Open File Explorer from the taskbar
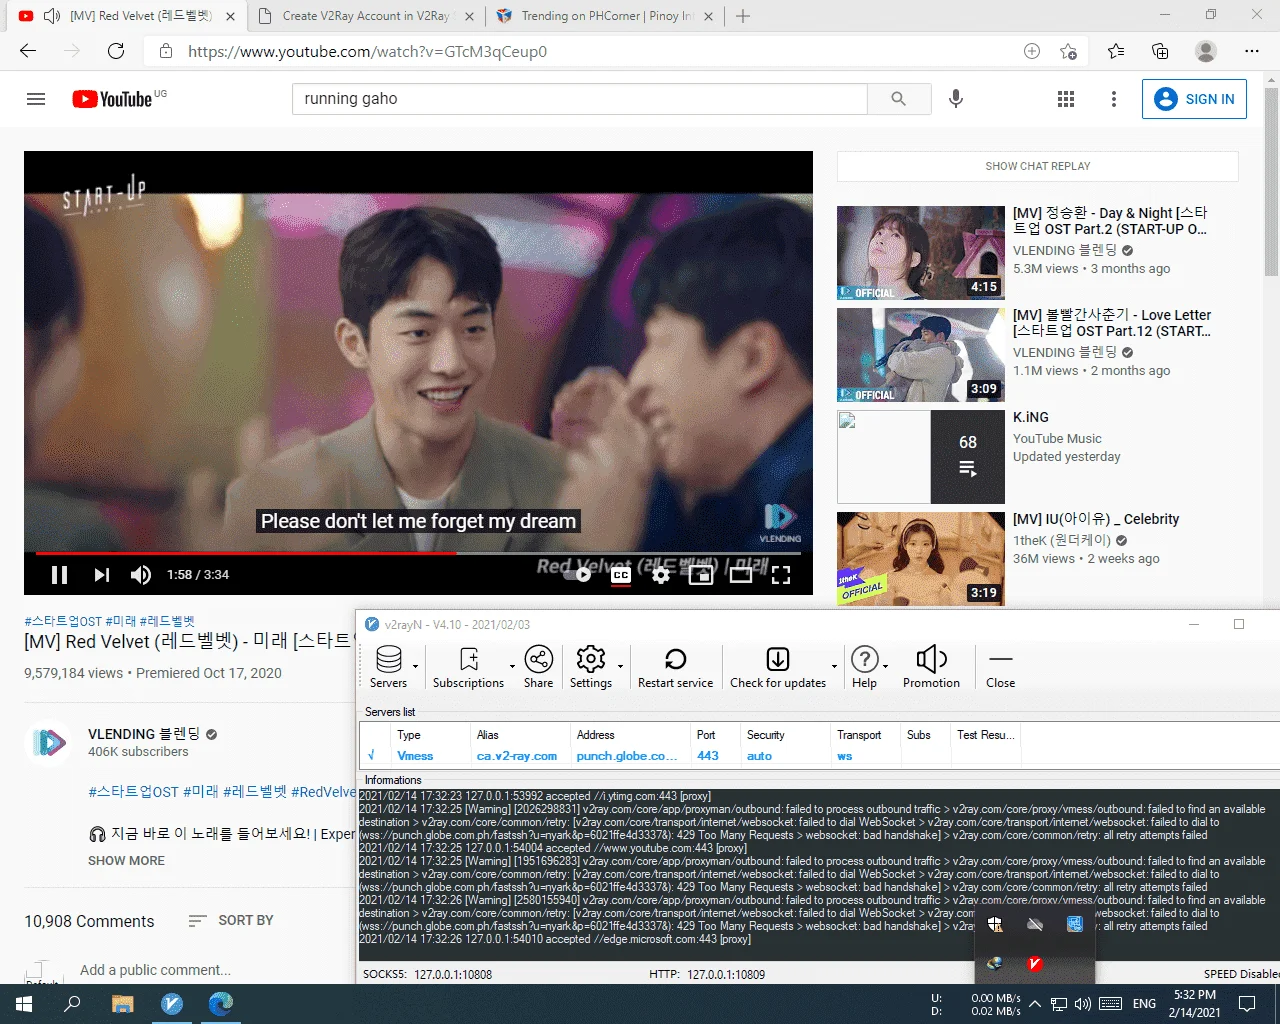The height and width of the screenshot is (1024, 1280). click(122, 1003)
